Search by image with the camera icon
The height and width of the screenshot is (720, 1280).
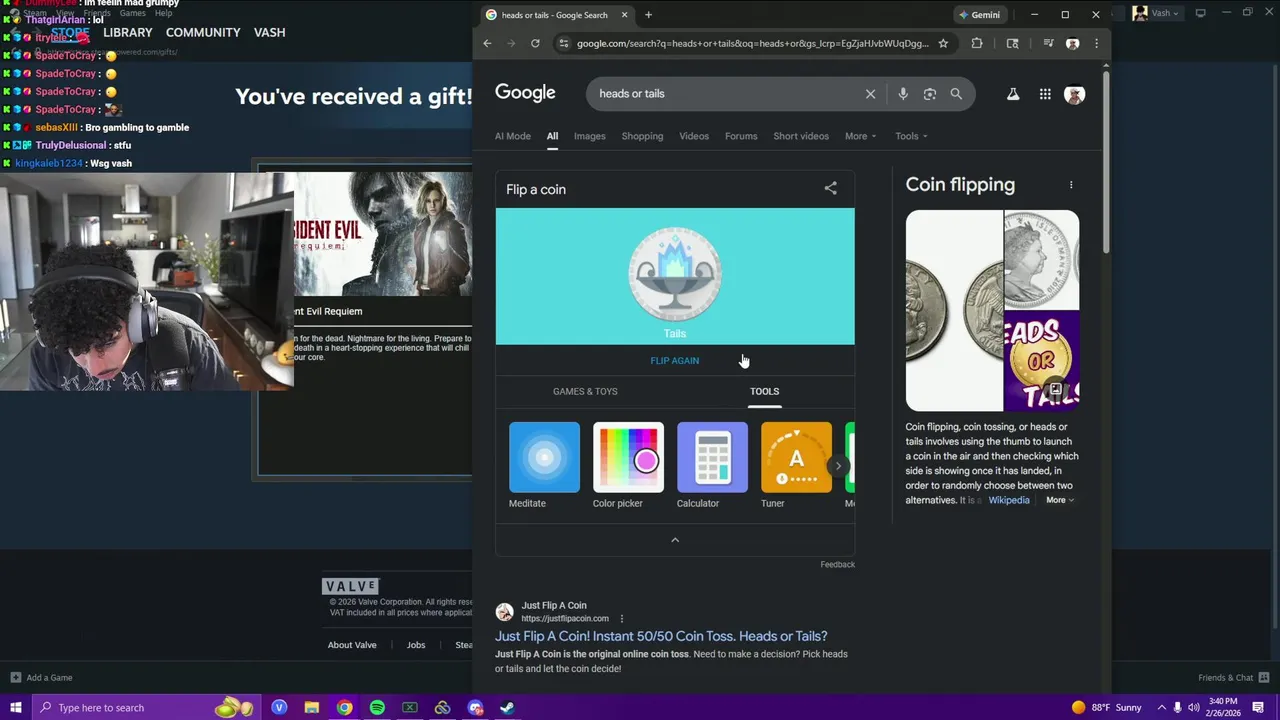click(929, 94)
